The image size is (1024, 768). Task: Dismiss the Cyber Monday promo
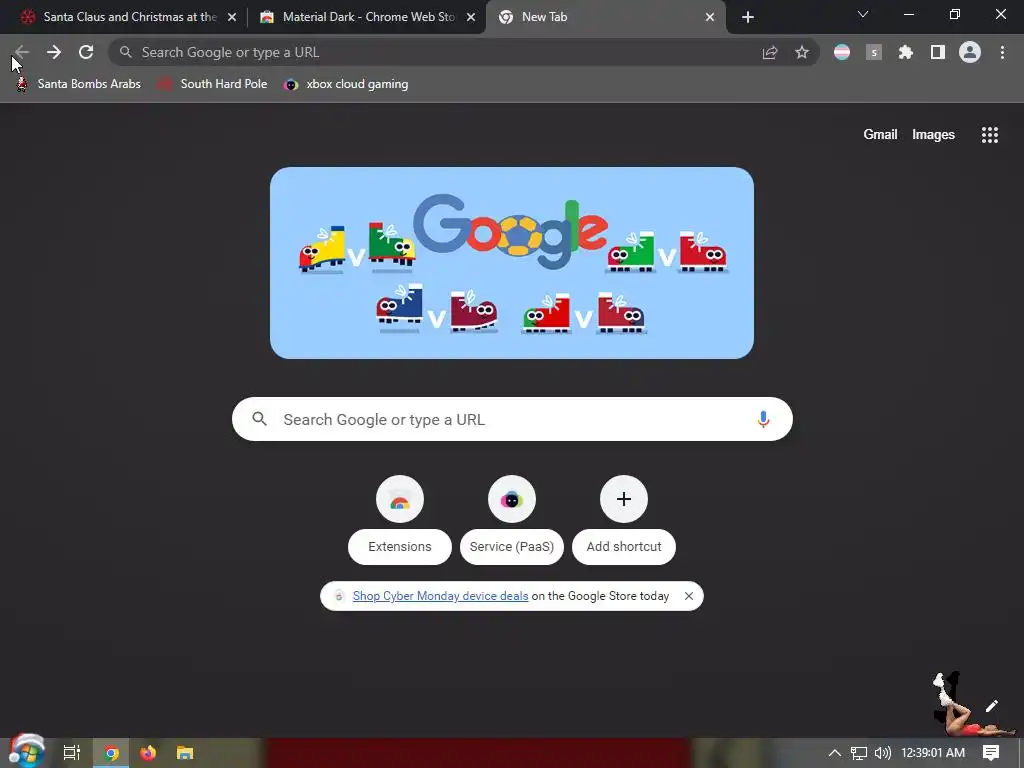click(688, 596)
